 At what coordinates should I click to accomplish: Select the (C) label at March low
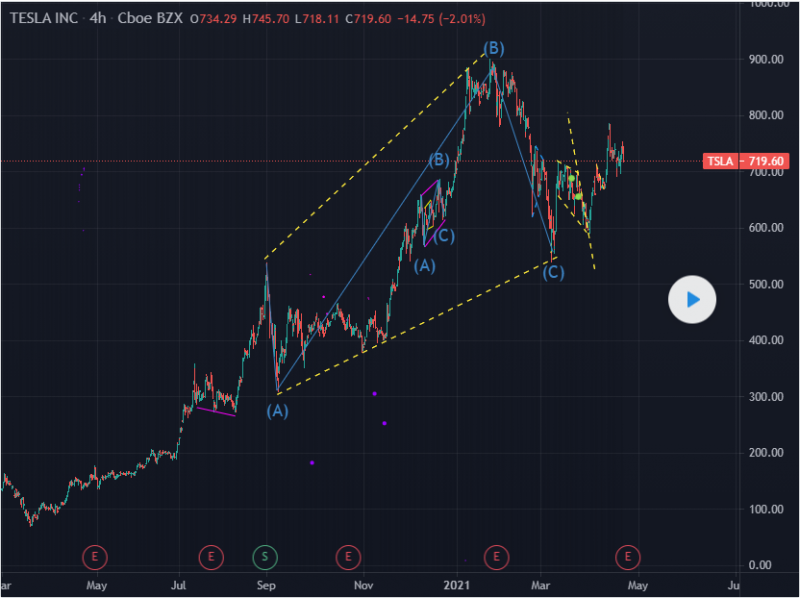coord(554,272)
